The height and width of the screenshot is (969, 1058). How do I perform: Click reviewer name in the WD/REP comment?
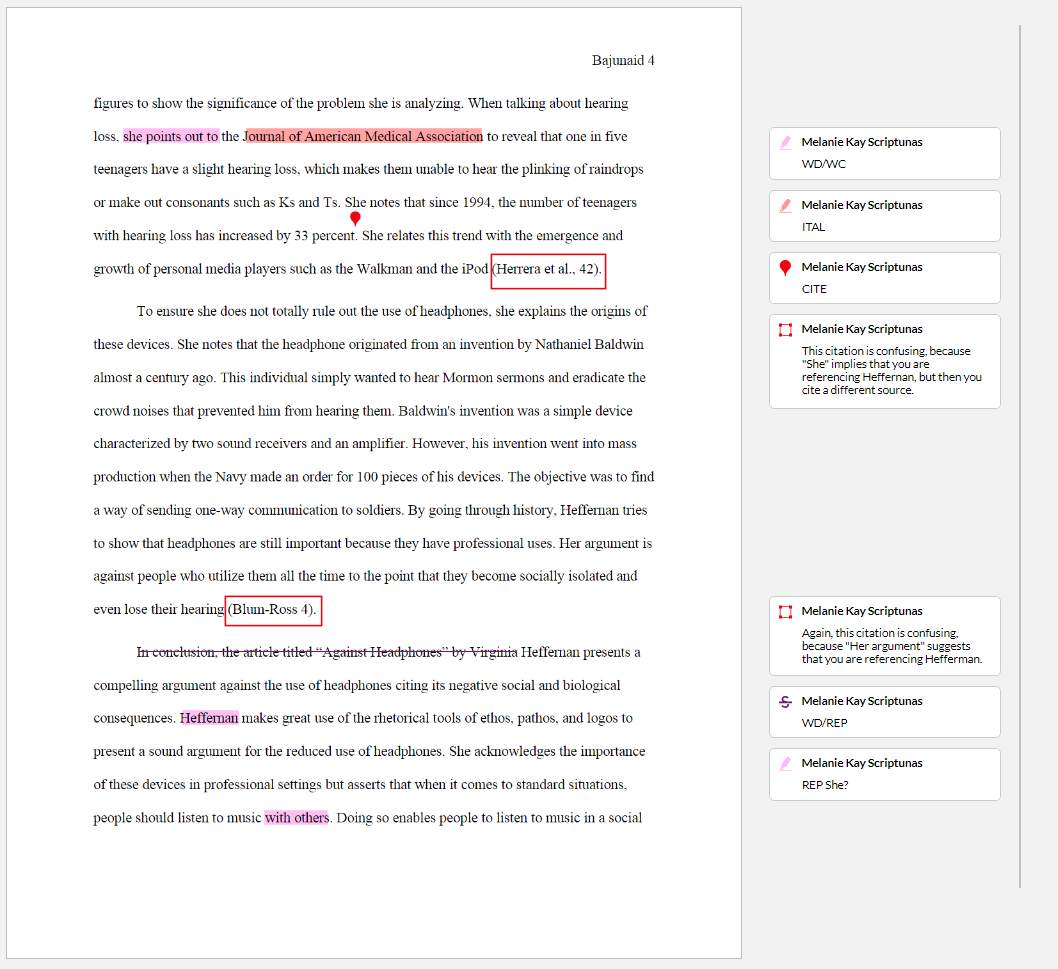click(x=862, y=701)
